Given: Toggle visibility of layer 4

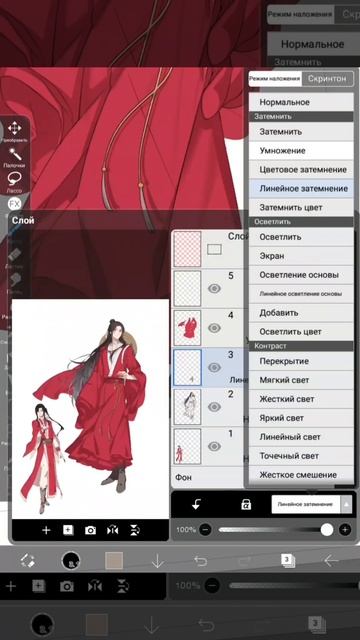Looking at the screenshot, I should 214,328.
